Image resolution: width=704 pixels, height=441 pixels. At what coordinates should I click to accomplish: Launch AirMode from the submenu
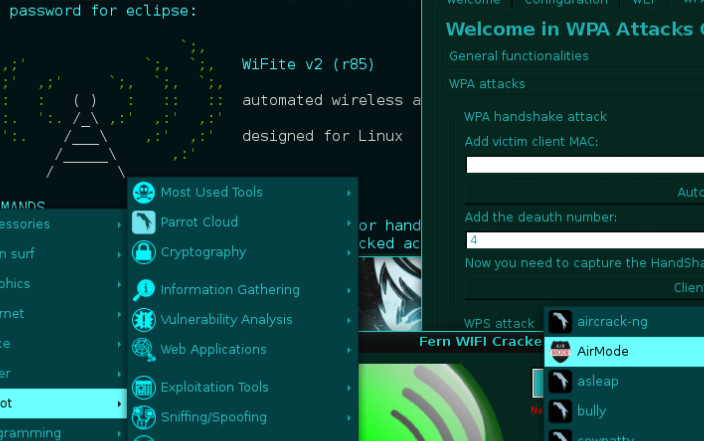coord(624,351)
